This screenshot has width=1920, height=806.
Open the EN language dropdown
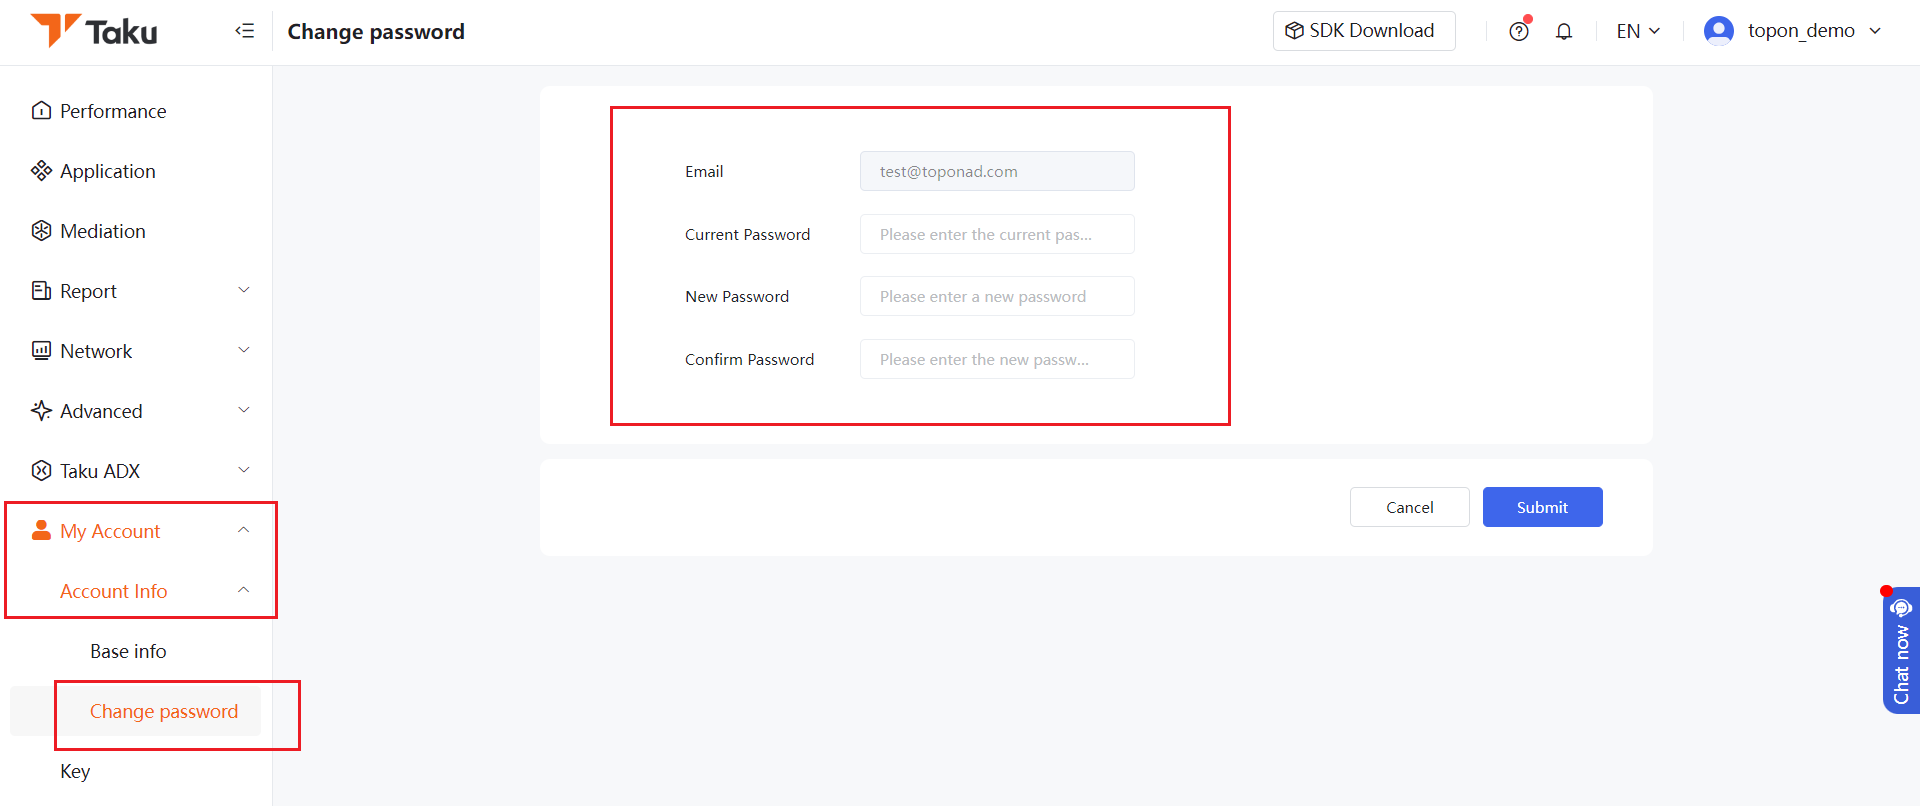click(x=1638, y=31)
